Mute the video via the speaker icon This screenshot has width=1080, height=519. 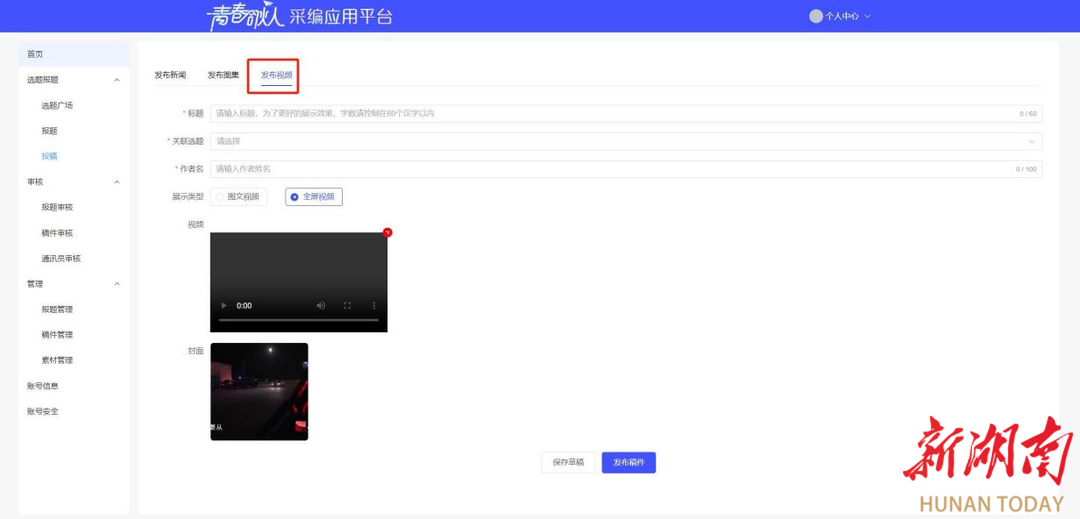pyautogui.click(x=321, y=306)
